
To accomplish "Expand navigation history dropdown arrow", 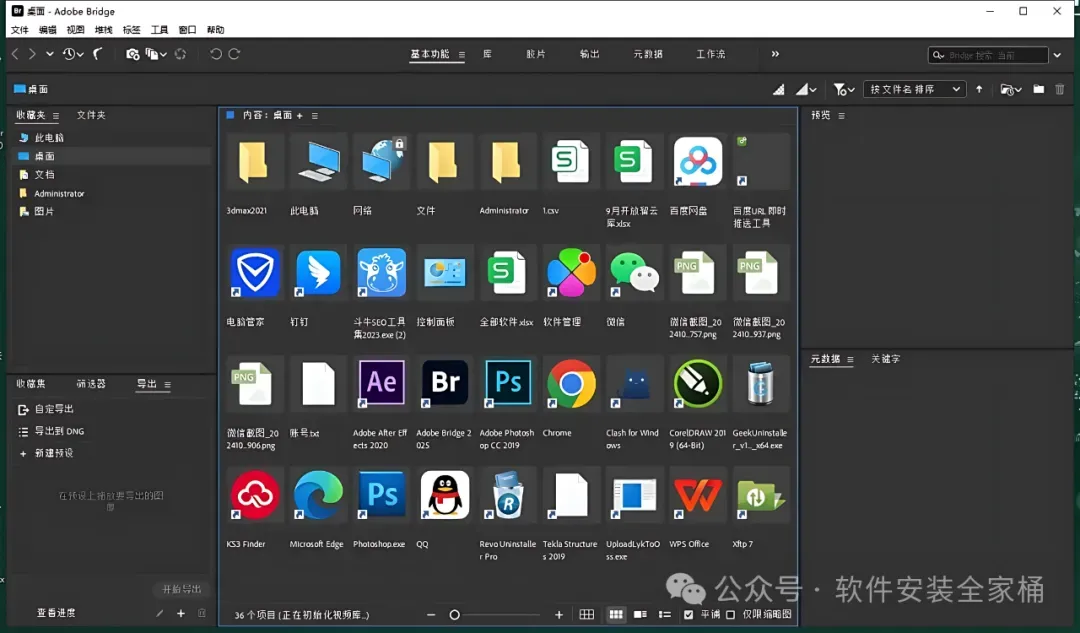I will pos(50,54).
